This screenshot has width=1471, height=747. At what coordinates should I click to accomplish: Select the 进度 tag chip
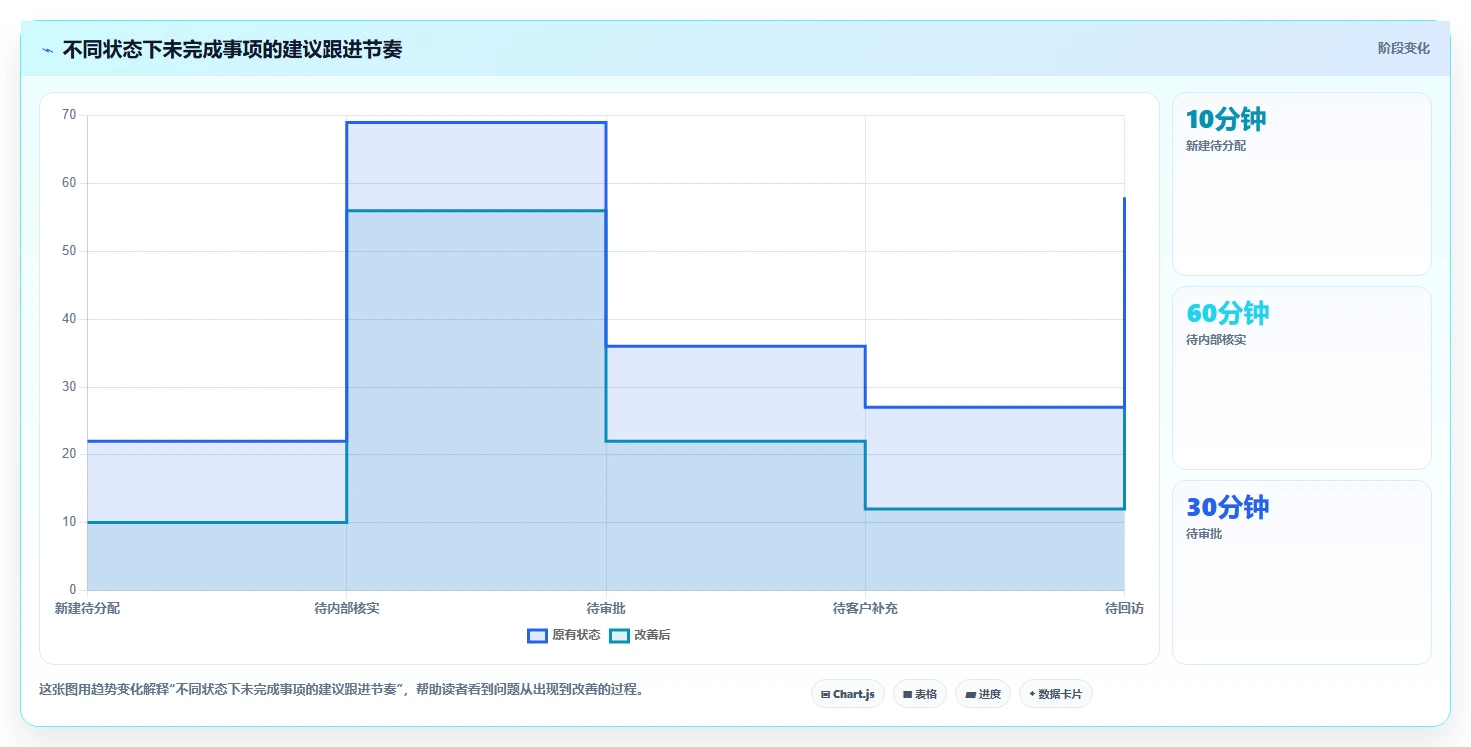983,694
